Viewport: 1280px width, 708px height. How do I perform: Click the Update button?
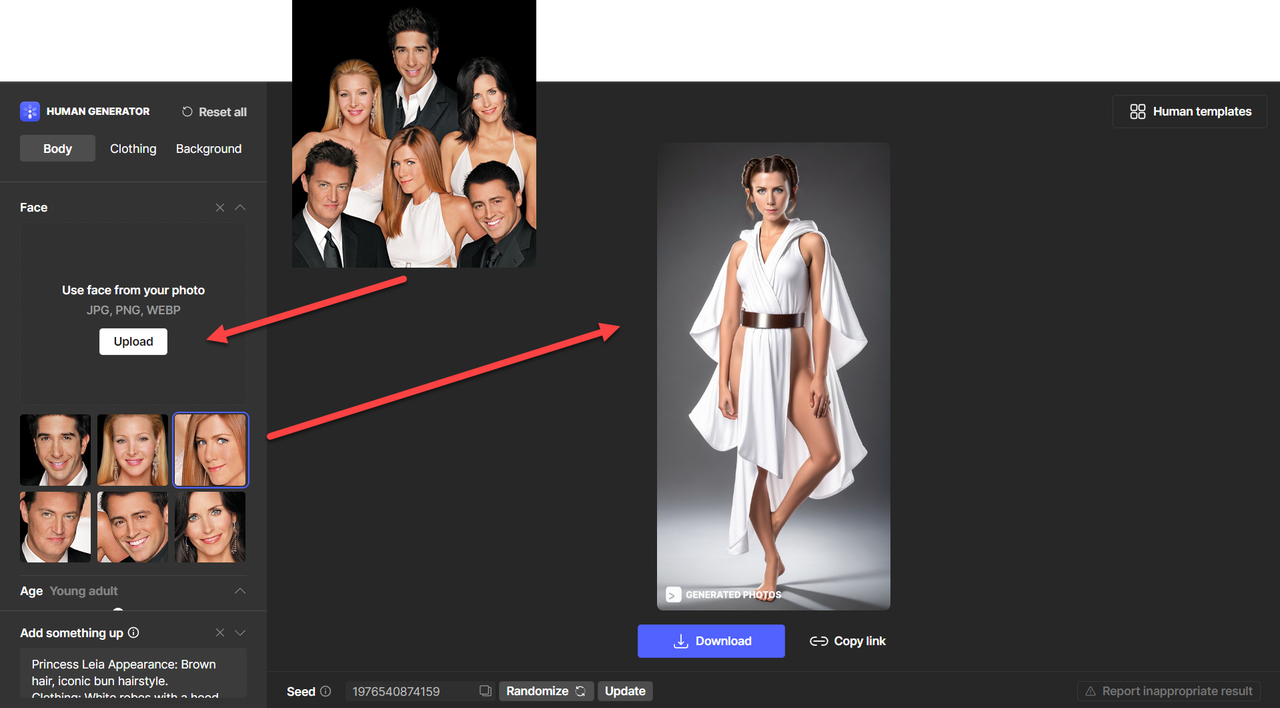pyautogui.click(x=625, y=691)
